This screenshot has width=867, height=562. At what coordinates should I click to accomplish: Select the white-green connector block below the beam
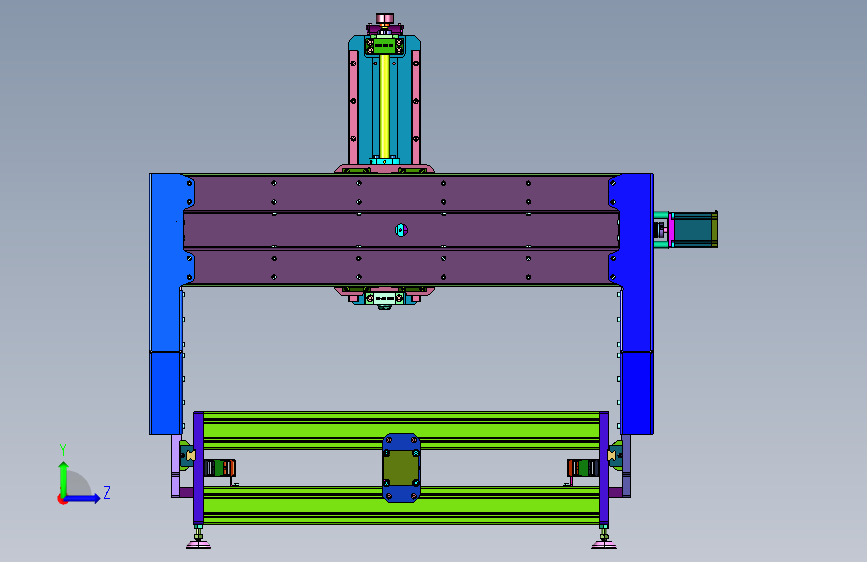tap(385, 299)
